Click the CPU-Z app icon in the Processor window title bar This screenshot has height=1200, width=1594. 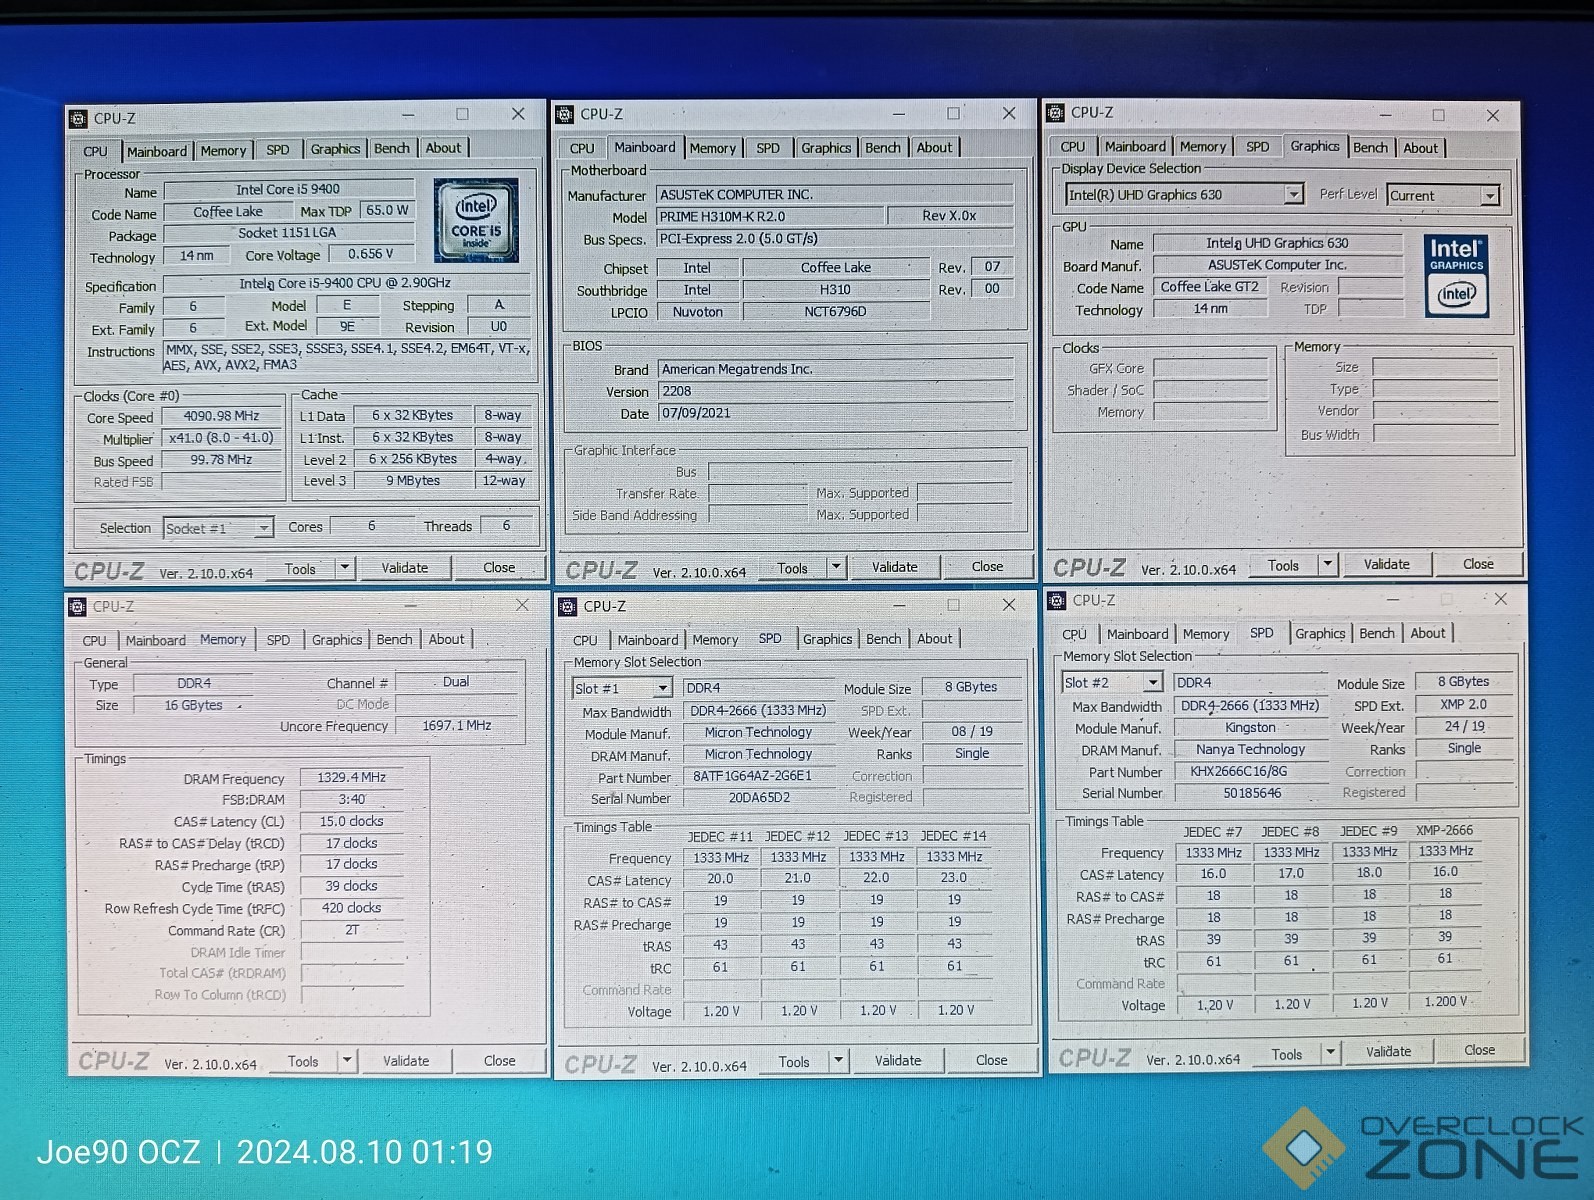click(x=78, y=119)
